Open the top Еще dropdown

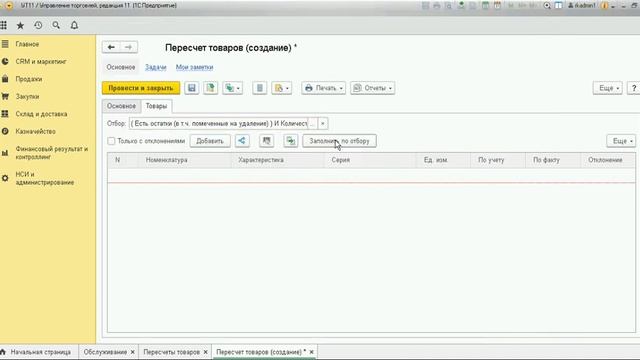coord(608,88)
